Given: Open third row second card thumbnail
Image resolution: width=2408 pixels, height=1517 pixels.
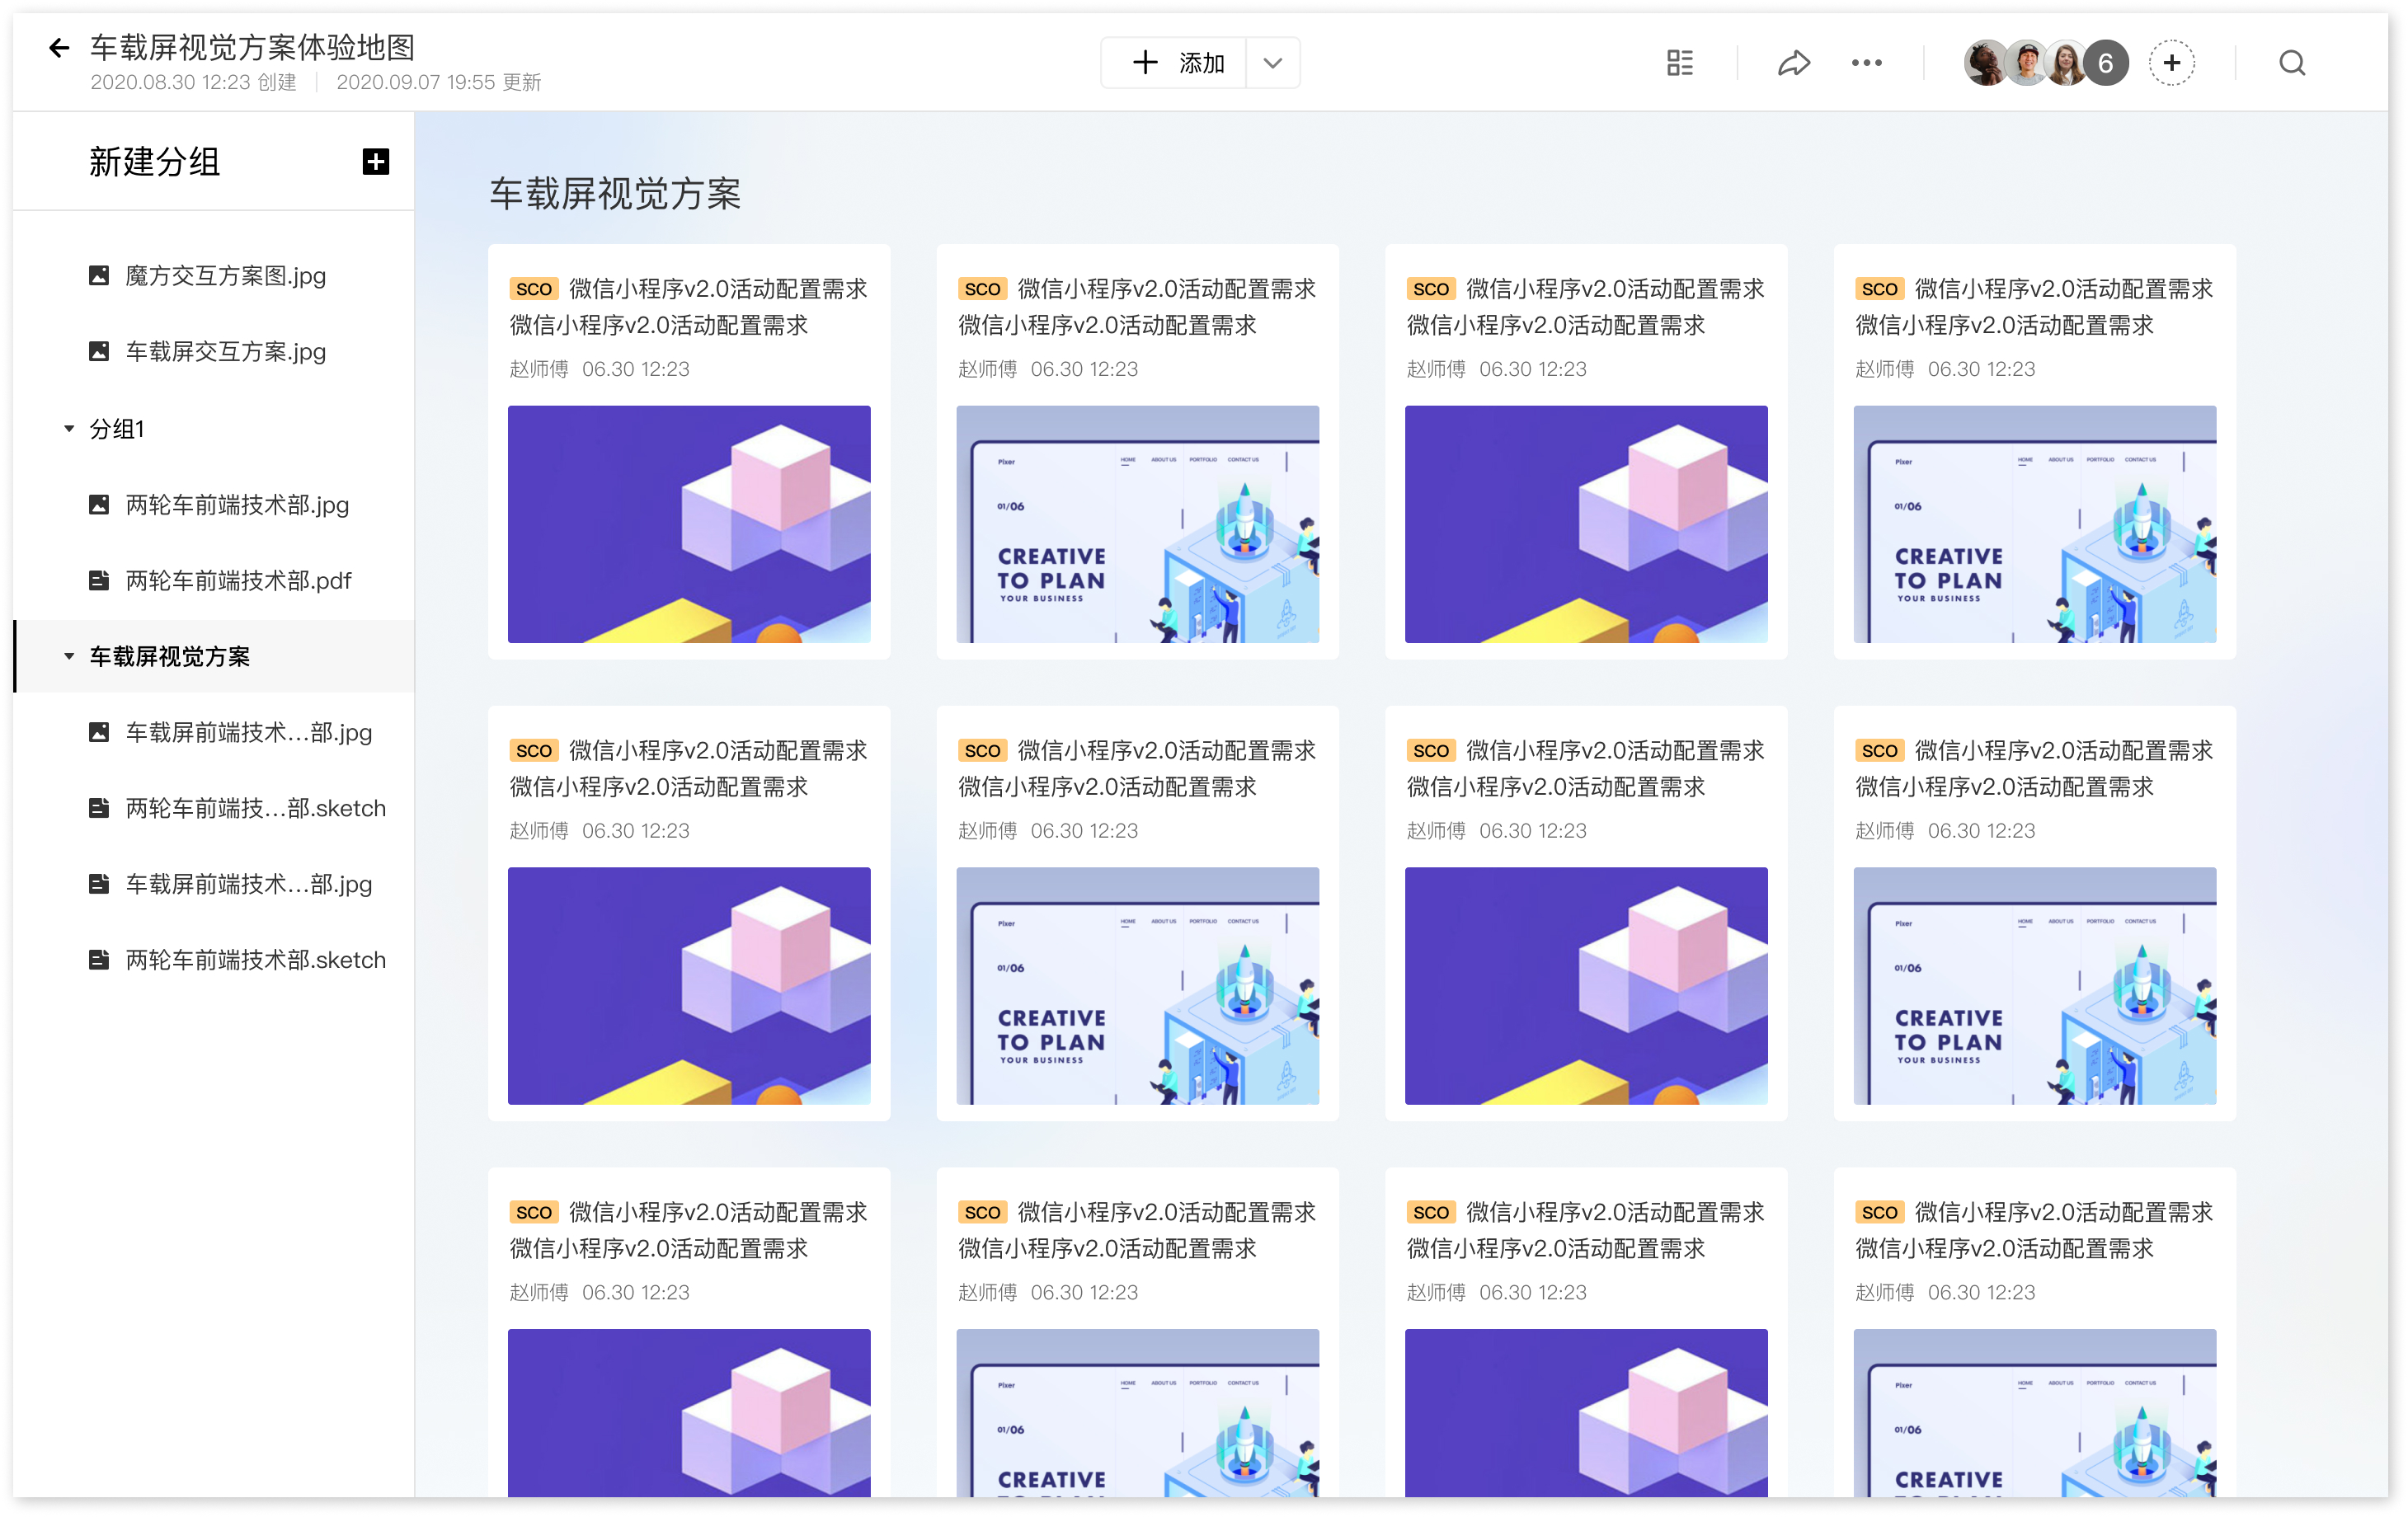Looking at the screenshot, I should tap(1138, 1413).
